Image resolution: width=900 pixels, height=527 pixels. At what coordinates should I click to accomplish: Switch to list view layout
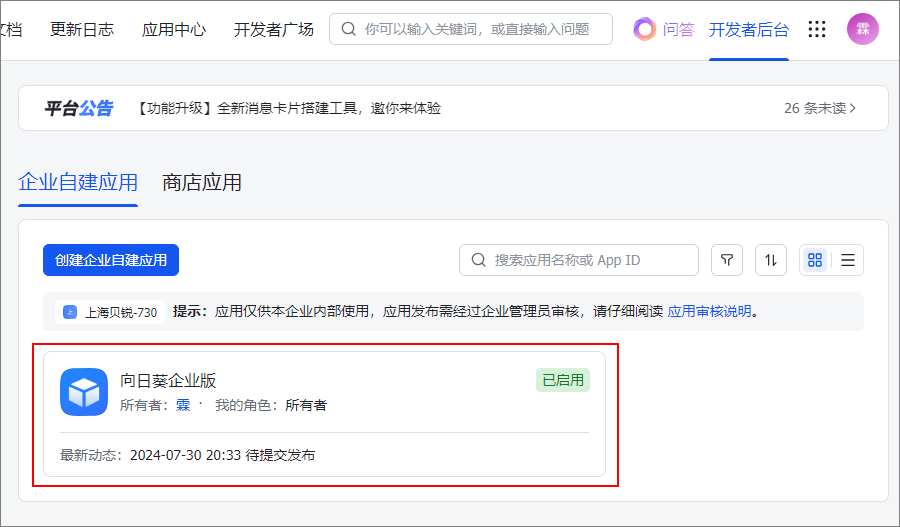point(848,260)
